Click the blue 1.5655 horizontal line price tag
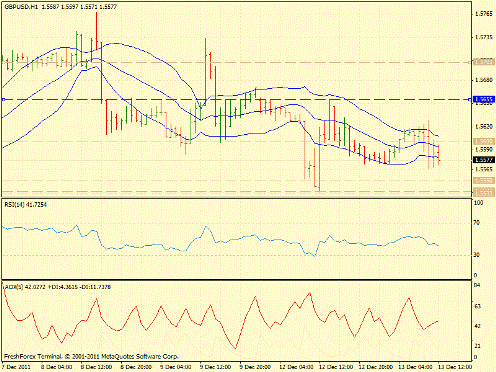 coord(484,99)
